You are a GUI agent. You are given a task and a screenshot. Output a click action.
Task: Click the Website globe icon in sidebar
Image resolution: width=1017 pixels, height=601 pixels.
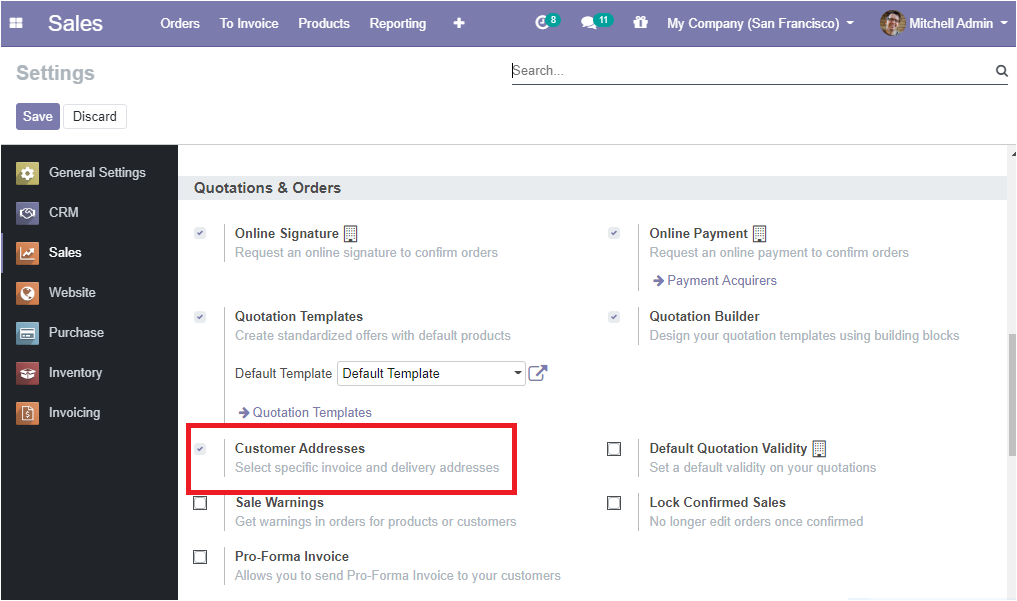[27, 293]
